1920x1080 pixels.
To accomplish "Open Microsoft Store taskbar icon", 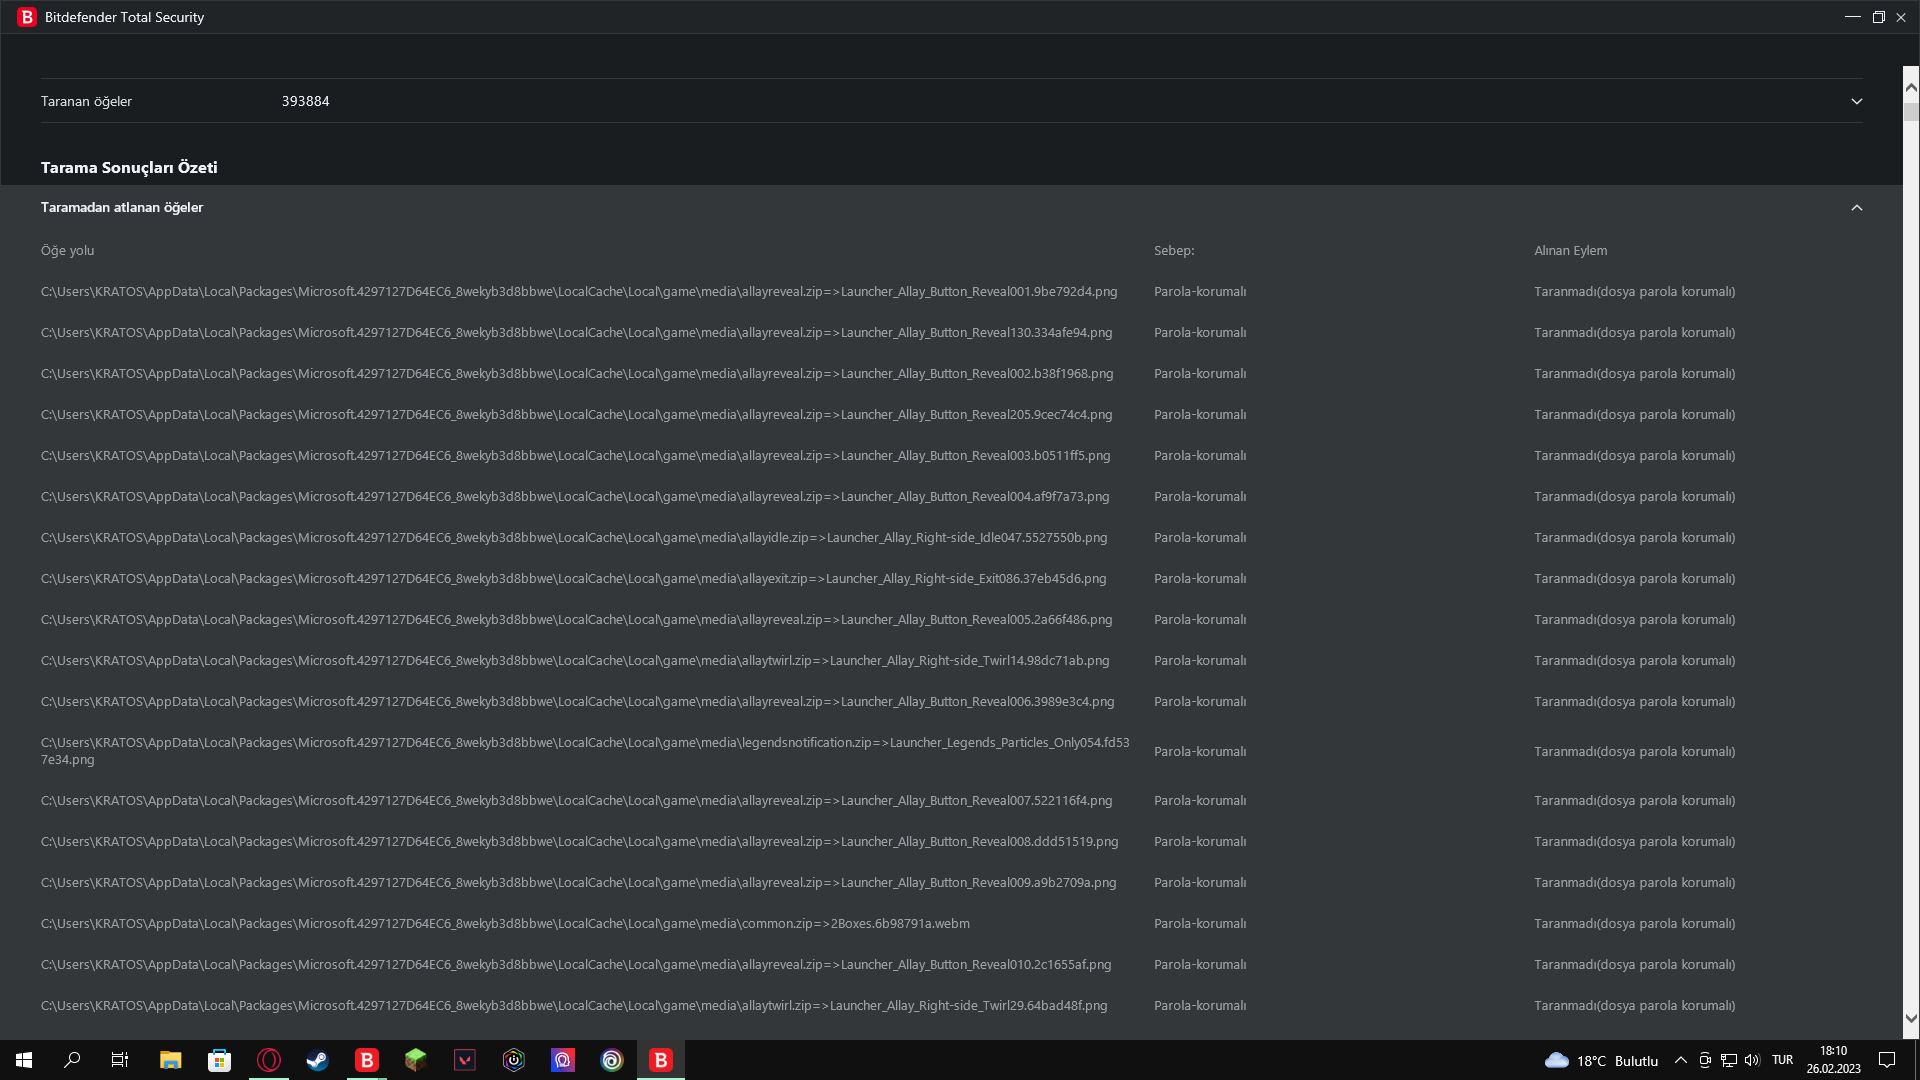I will pyautogui.click(x=219, y=1060).
